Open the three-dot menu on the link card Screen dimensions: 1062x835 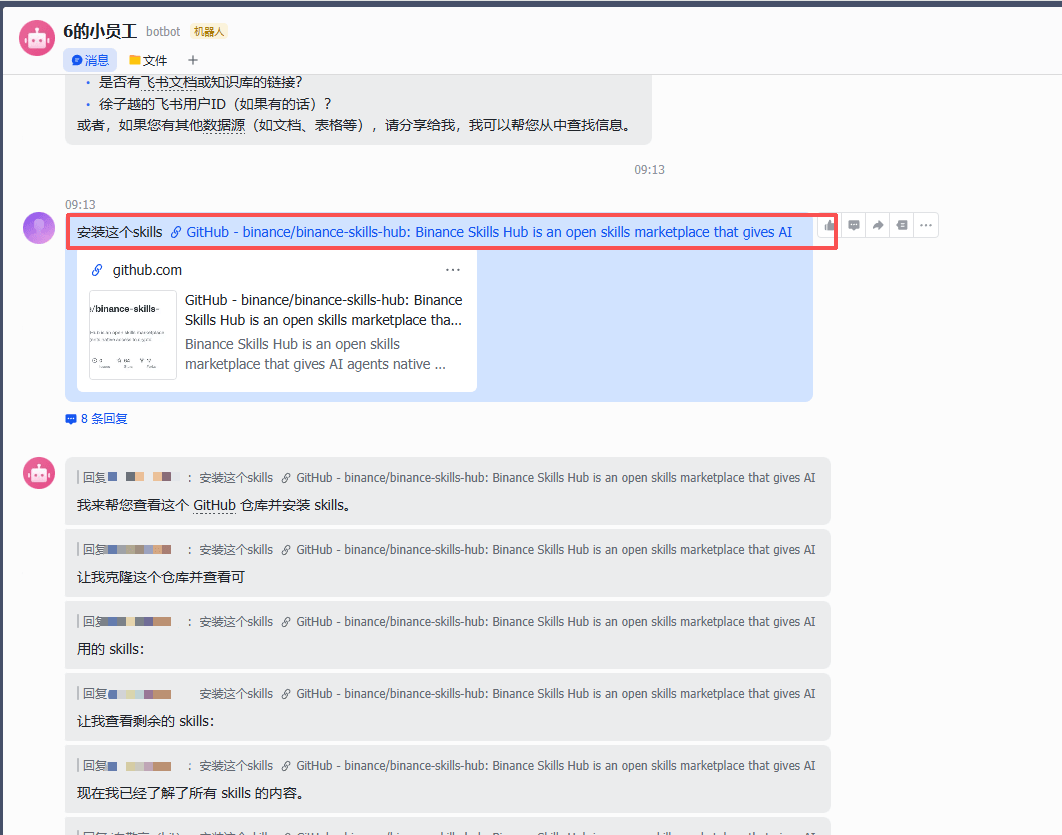[x=453, y=269]
